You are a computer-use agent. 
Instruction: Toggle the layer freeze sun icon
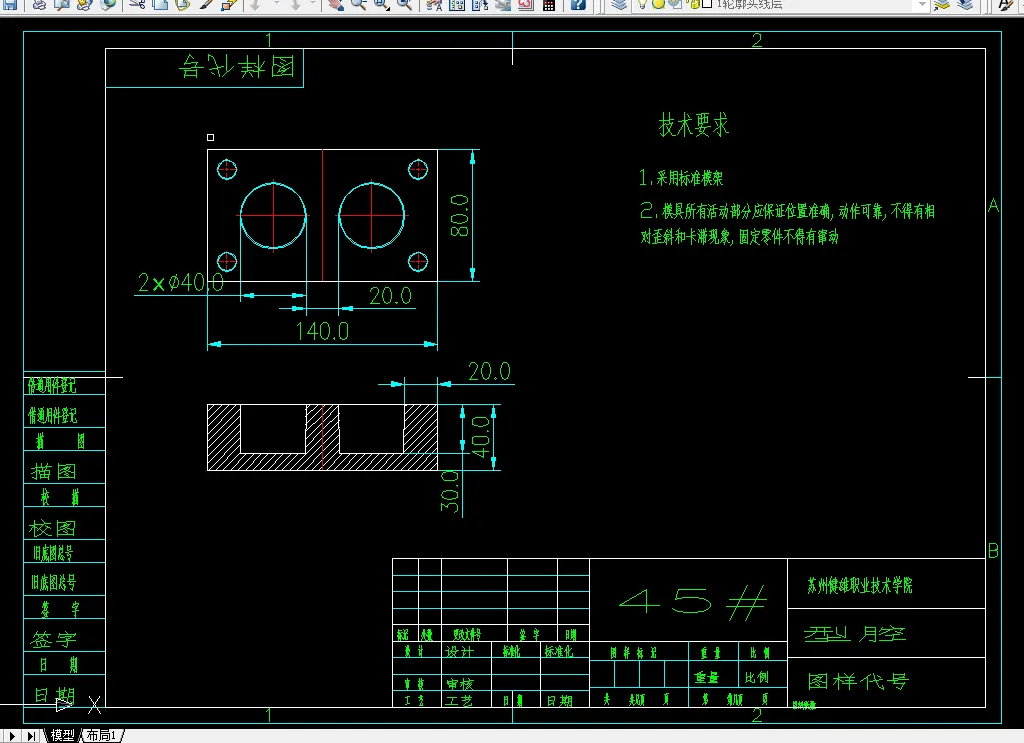point(658,4)
